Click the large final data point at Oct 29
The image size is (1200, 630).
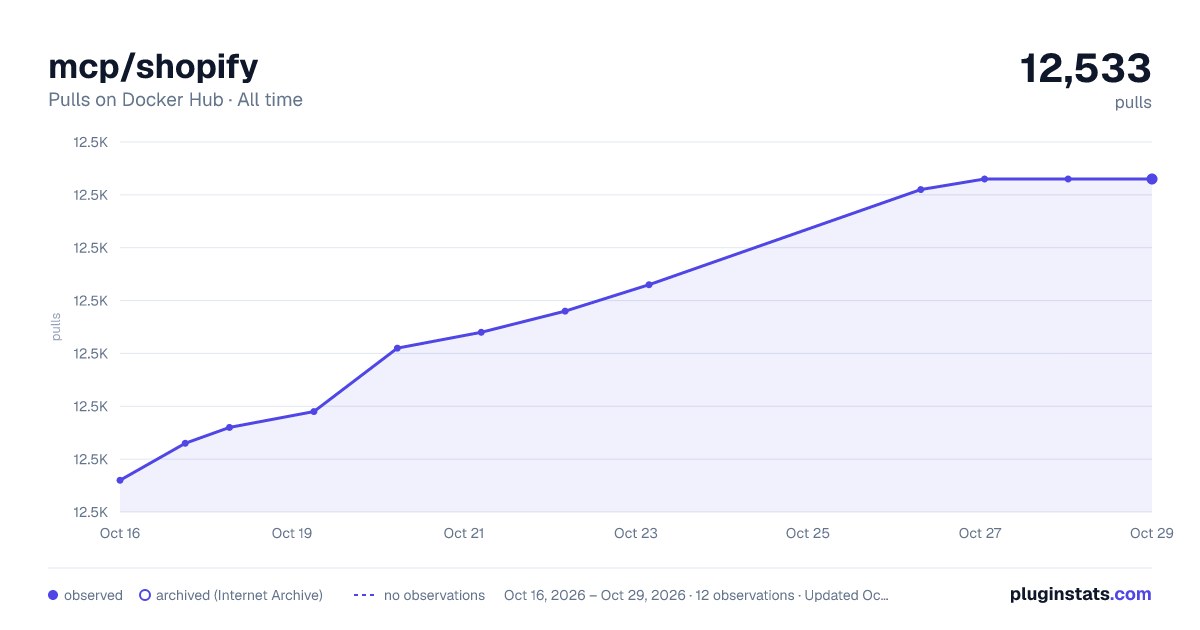1152,179
